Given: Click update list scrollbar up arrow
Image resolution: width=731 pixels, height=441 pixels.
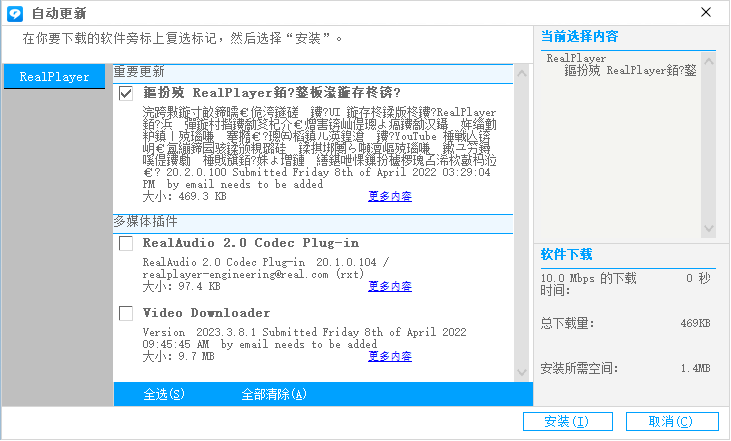Looking at the screenshot, I should pos(522,73).
